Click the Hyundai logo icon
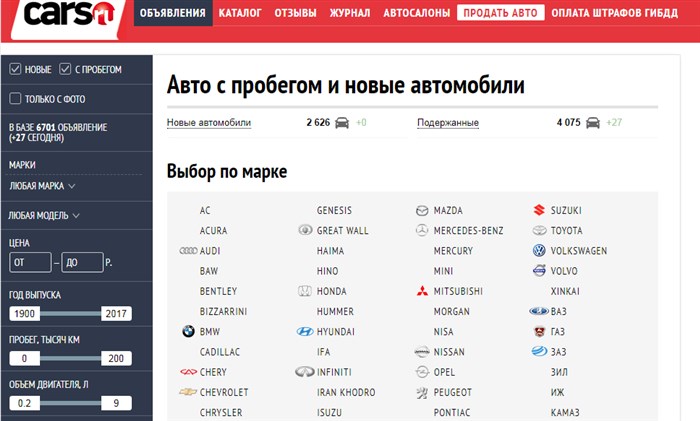 click(305, 332)
